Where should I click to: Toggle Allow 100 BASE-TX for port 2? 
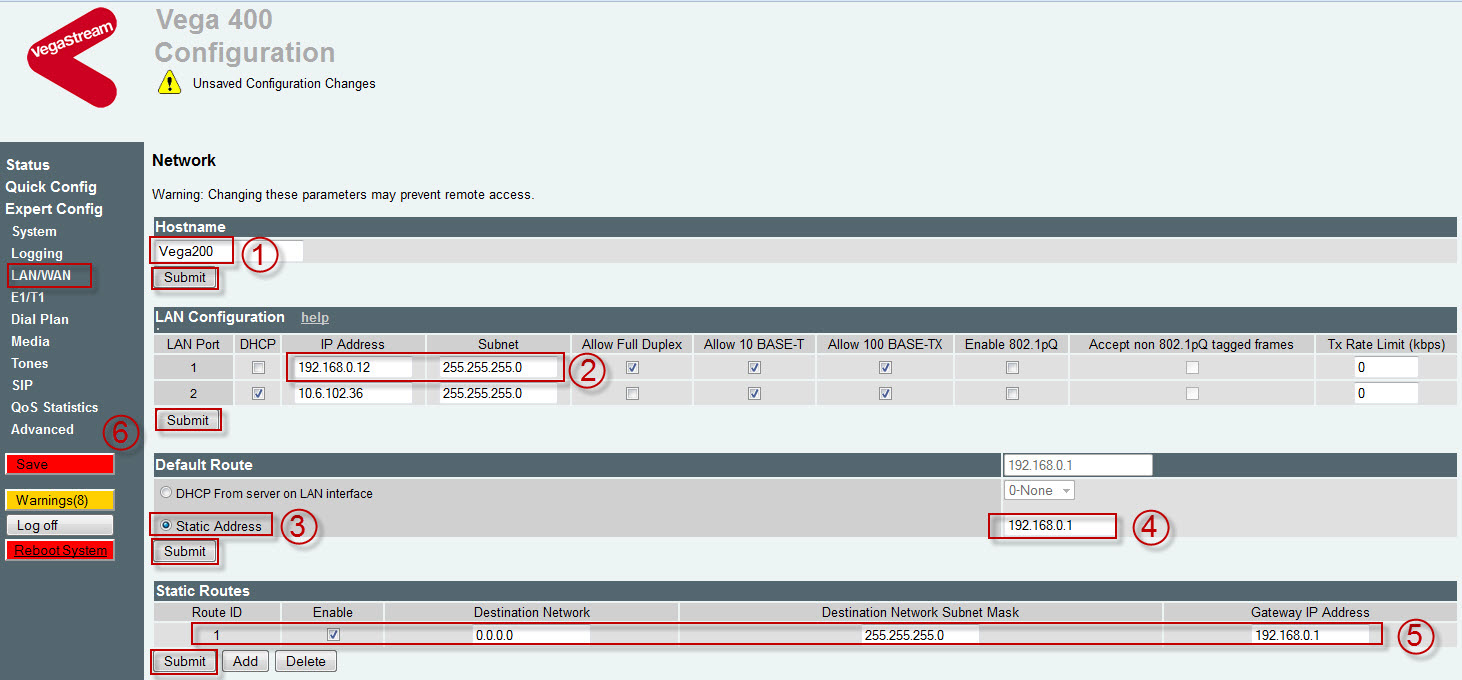click(x=885, y=394)
